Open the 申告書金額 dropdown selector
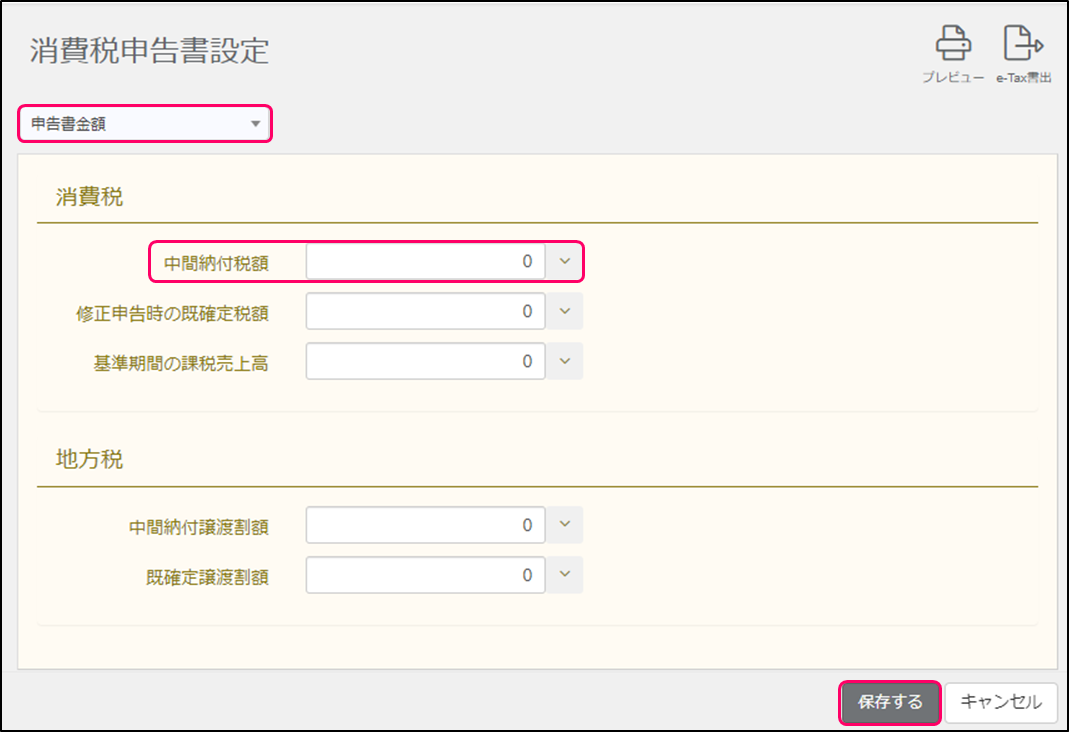Screen dimensions: 1069x732 (145, 124)
